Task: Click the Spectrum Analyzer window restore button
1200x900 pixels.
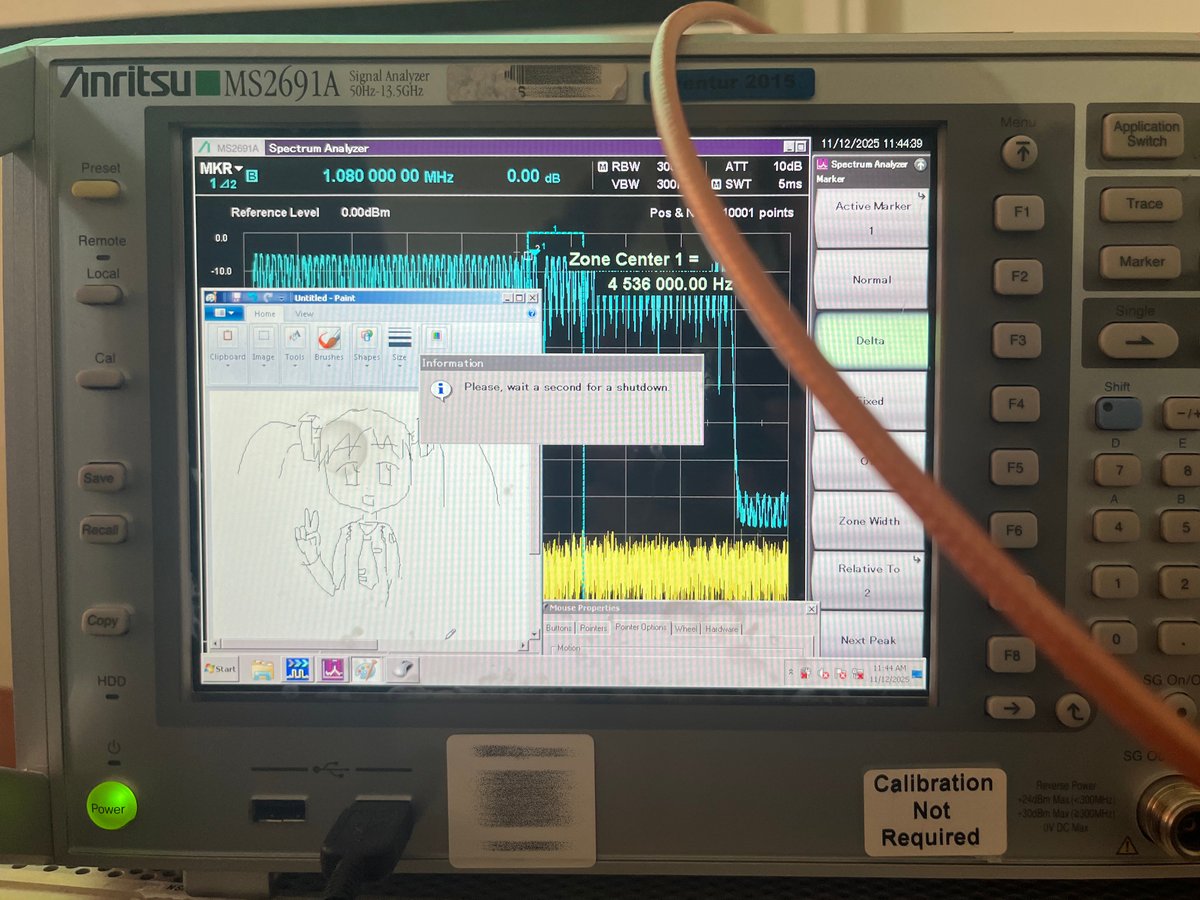Action: pos(799,147)
